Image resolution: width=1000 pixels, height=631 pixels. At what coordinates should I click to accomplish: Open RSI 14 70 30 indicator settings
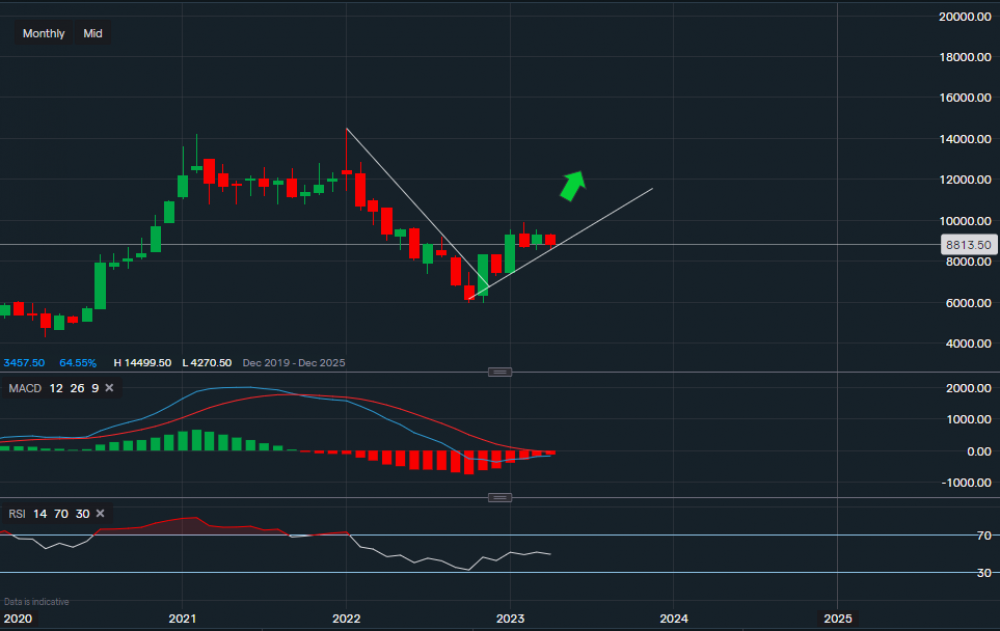(x=50, y=514)
